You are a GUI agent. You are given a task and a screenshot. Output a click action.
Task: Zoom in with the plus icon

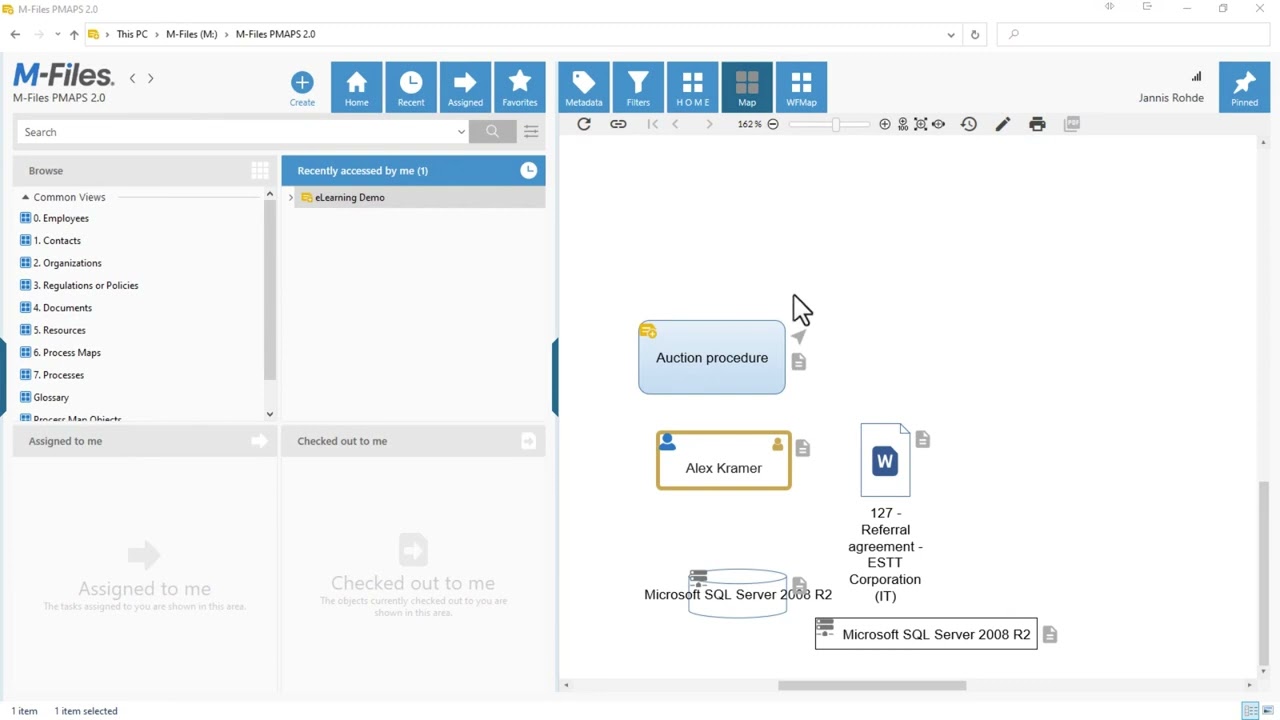pyautogui.click(x=885, y=124)
